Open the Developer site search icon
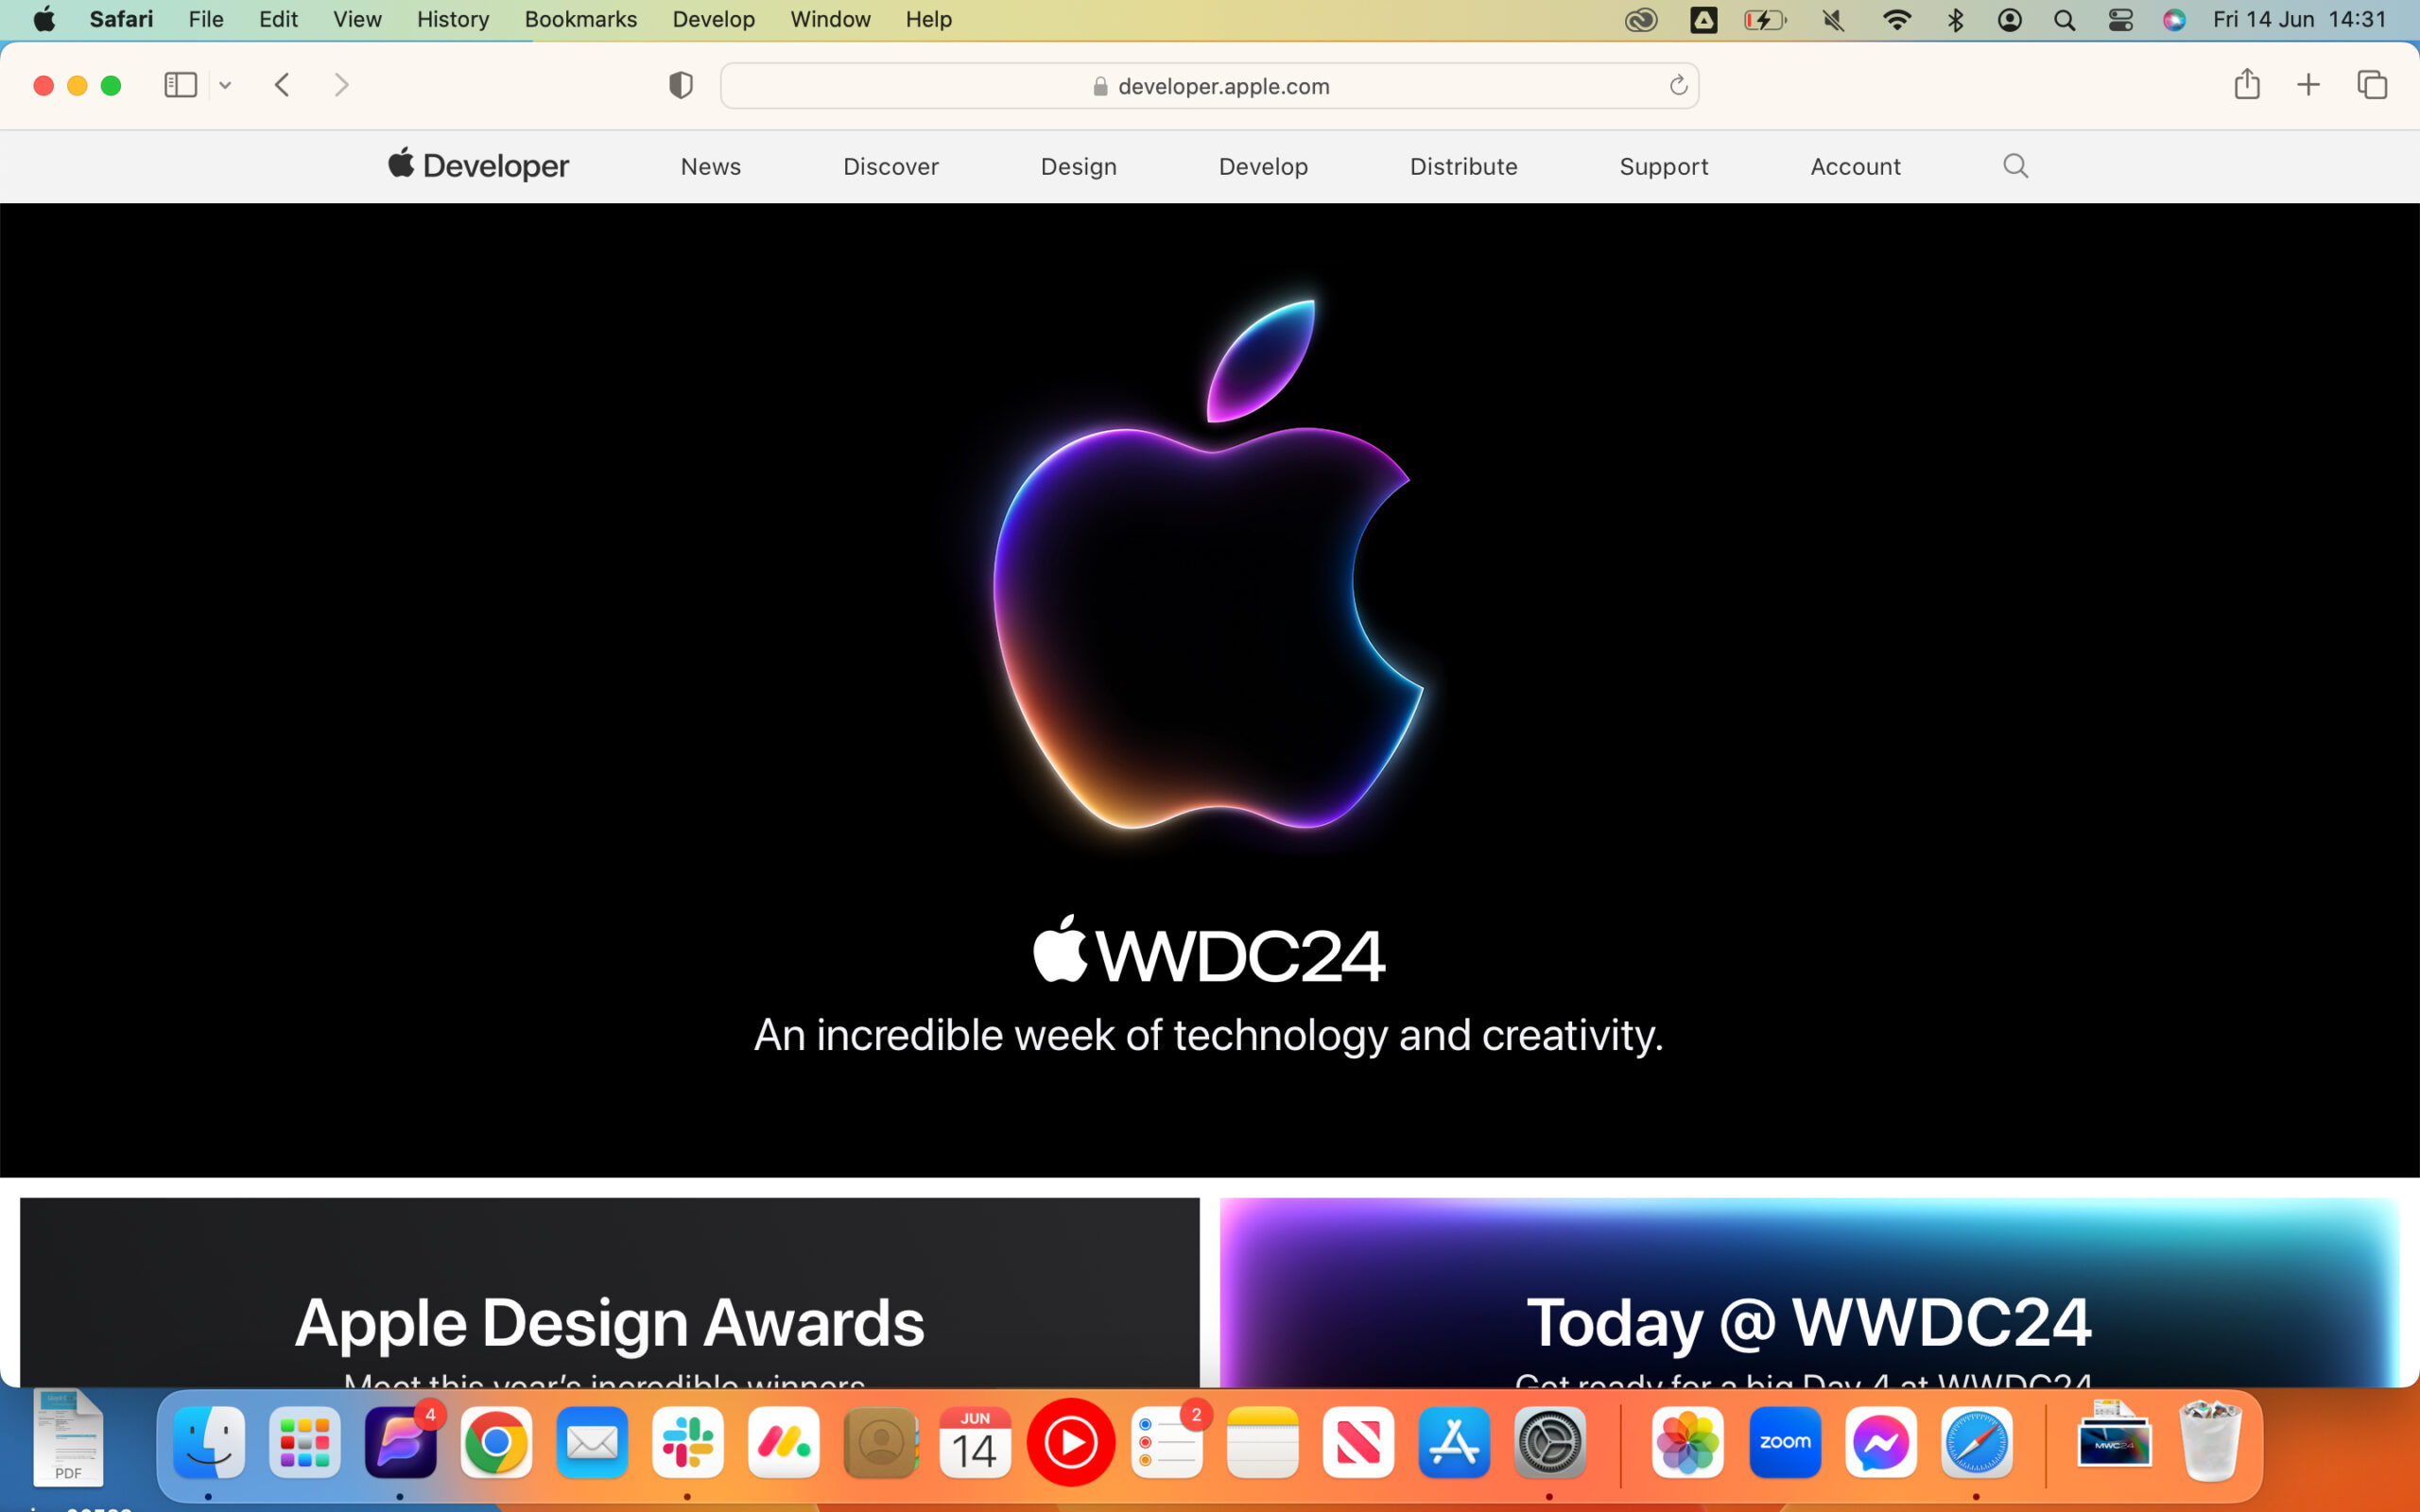Screen dimensions: 2420x1512 [2015, 166]
